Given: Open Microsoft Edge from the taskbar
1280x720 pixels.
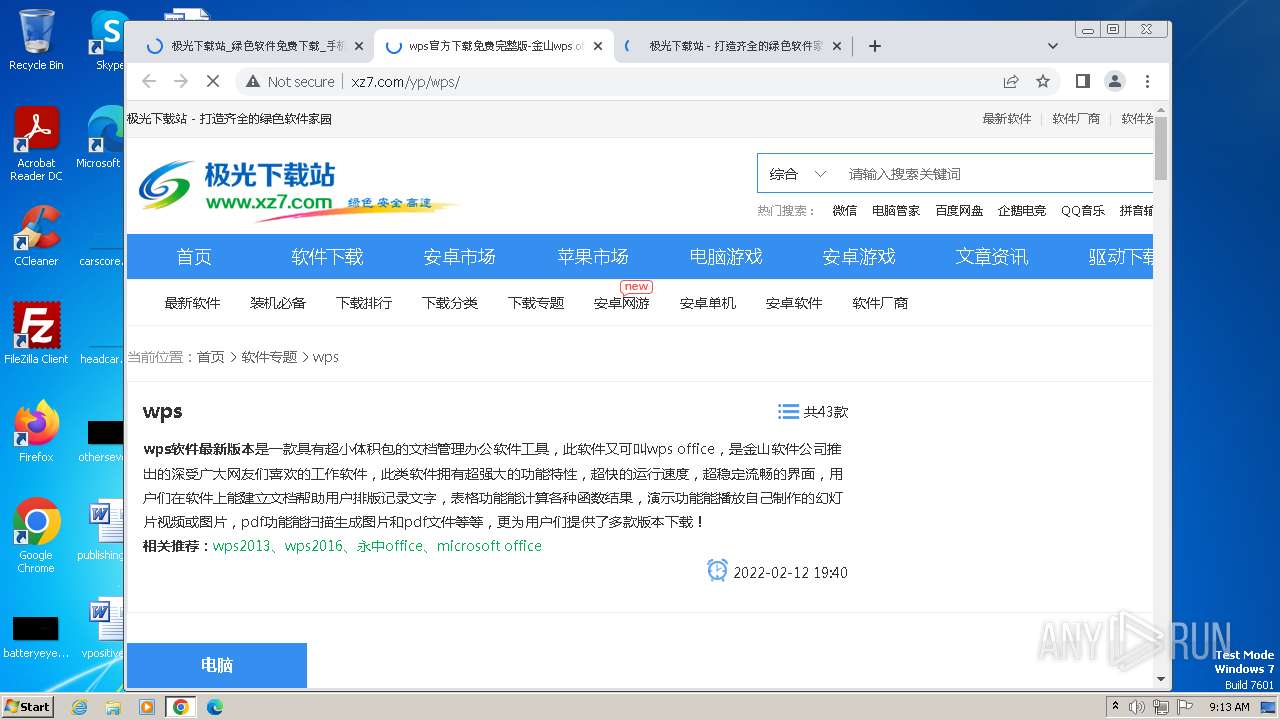Looking at the screenshot, I should tap(214, 707).
